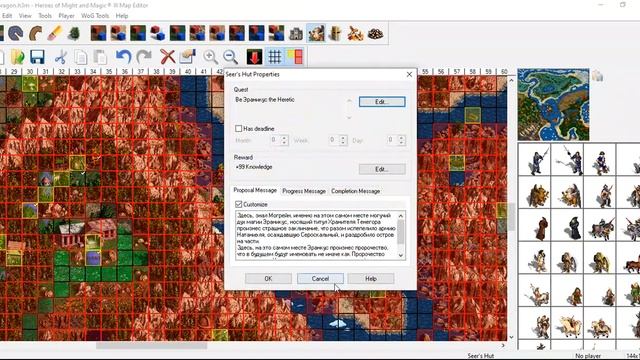Zoom in on the map
This screenshot has width=640, height=360.
[x=210, y=57]
